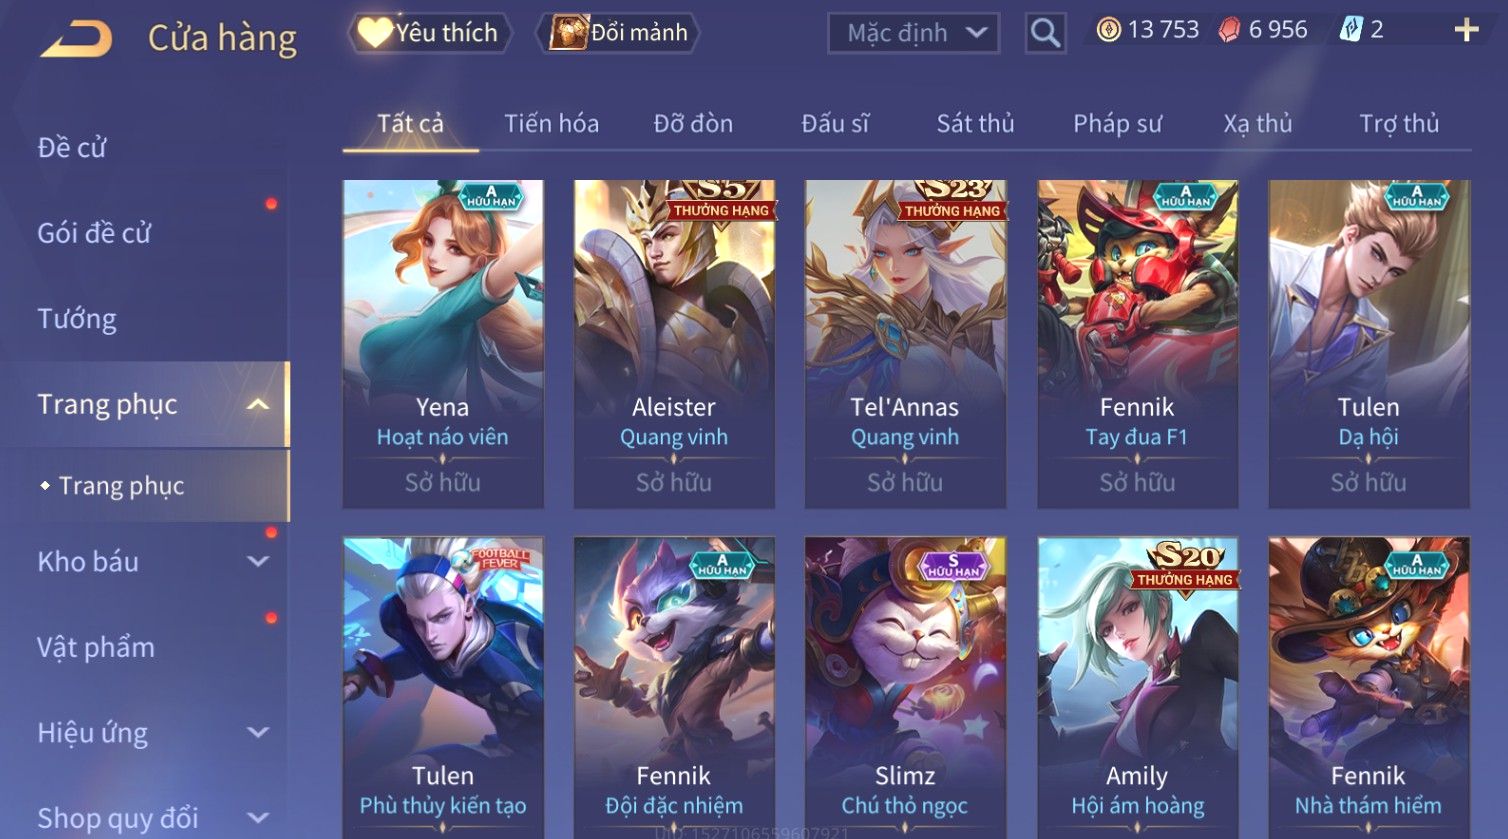Select the Tiến hóa tab
The height and width of the screenshot is (839, 1508).
551,123
